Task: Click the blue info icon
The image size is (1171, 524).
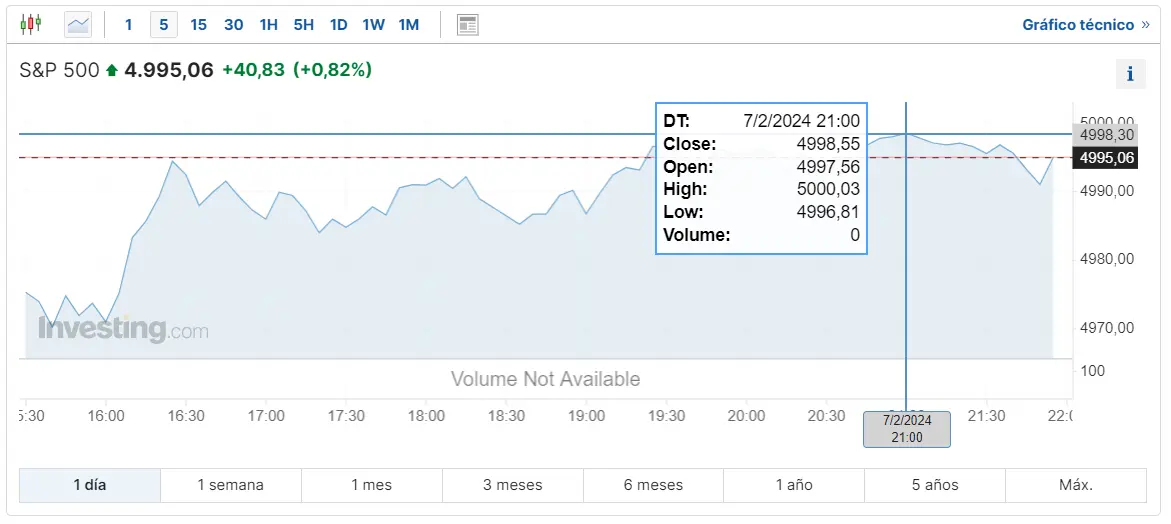Action: (1131, 74)
